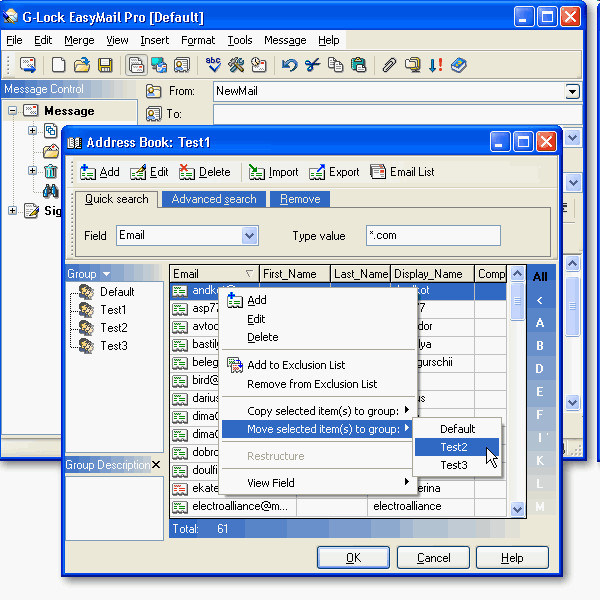The image size is (600, 600).
Task: Click the OK button
Action: click(353, 558)
